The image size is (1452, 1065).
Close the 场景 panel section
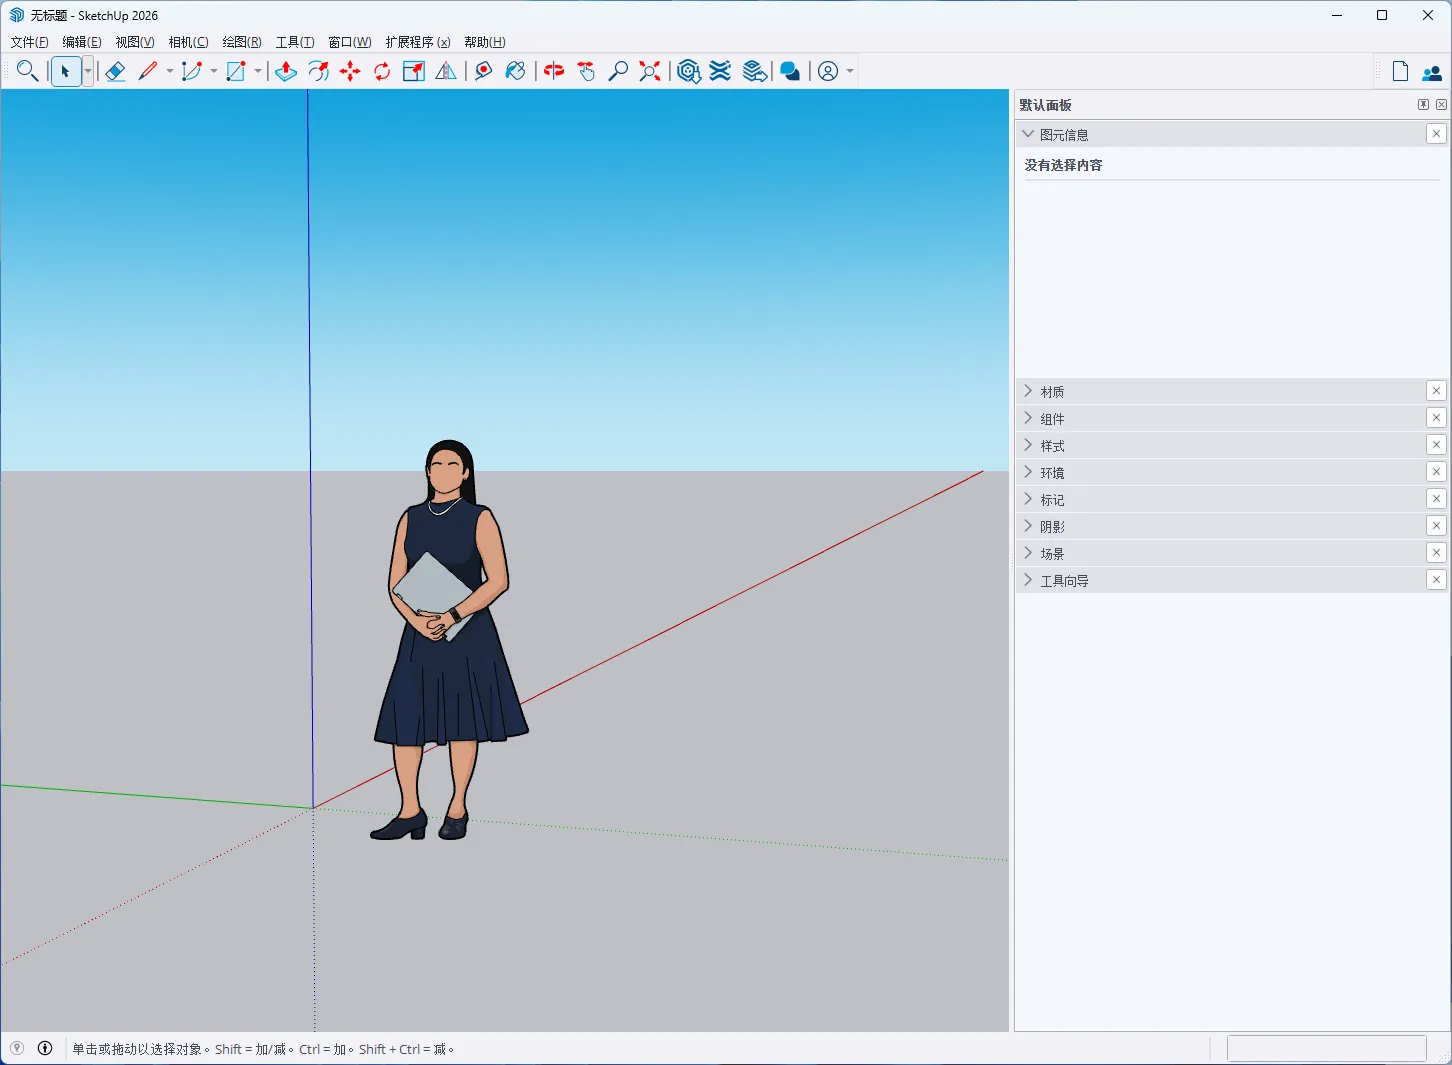pos(1437,552)
